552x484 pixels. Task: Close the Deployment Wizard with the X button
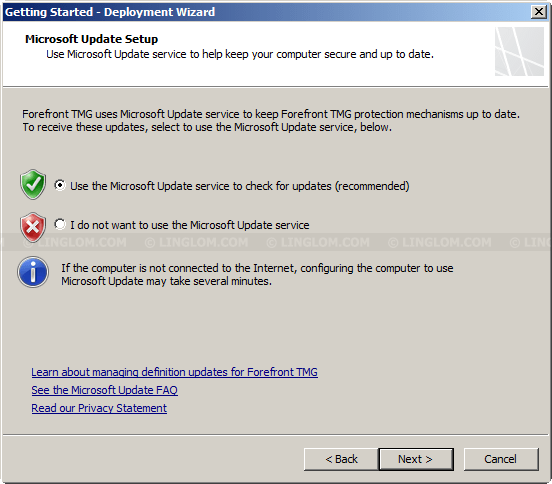pyautogui.click(x=539, y=12)
